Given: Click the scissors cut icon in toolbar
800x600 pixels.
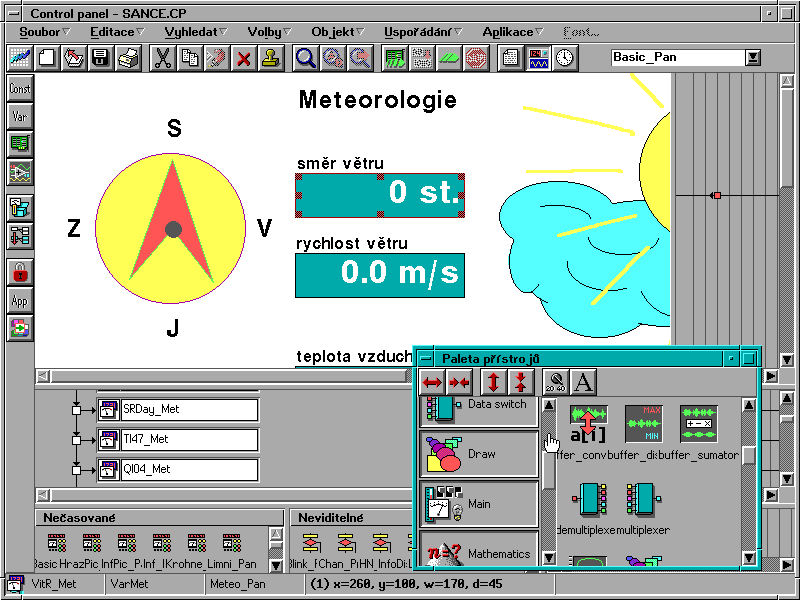Looking at the screenshot, I should [162, 58].
